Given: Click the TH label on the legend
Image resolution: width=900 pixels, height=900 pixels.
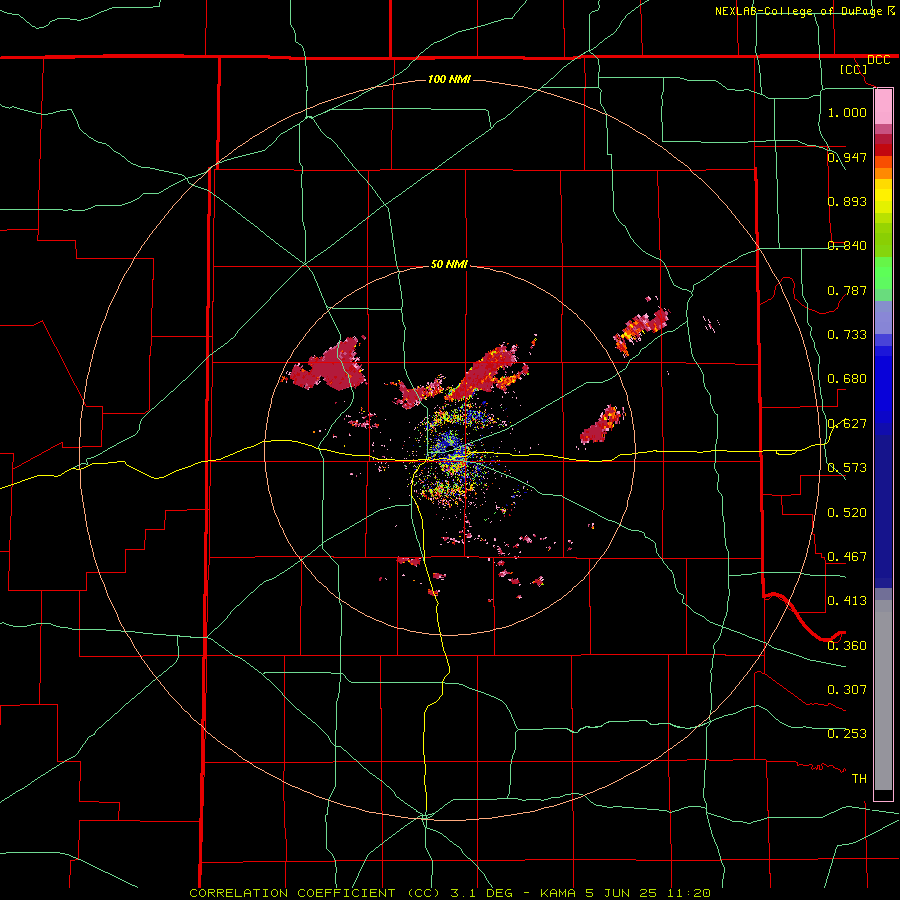Looking at the screenshot, I should pos(859,779).
